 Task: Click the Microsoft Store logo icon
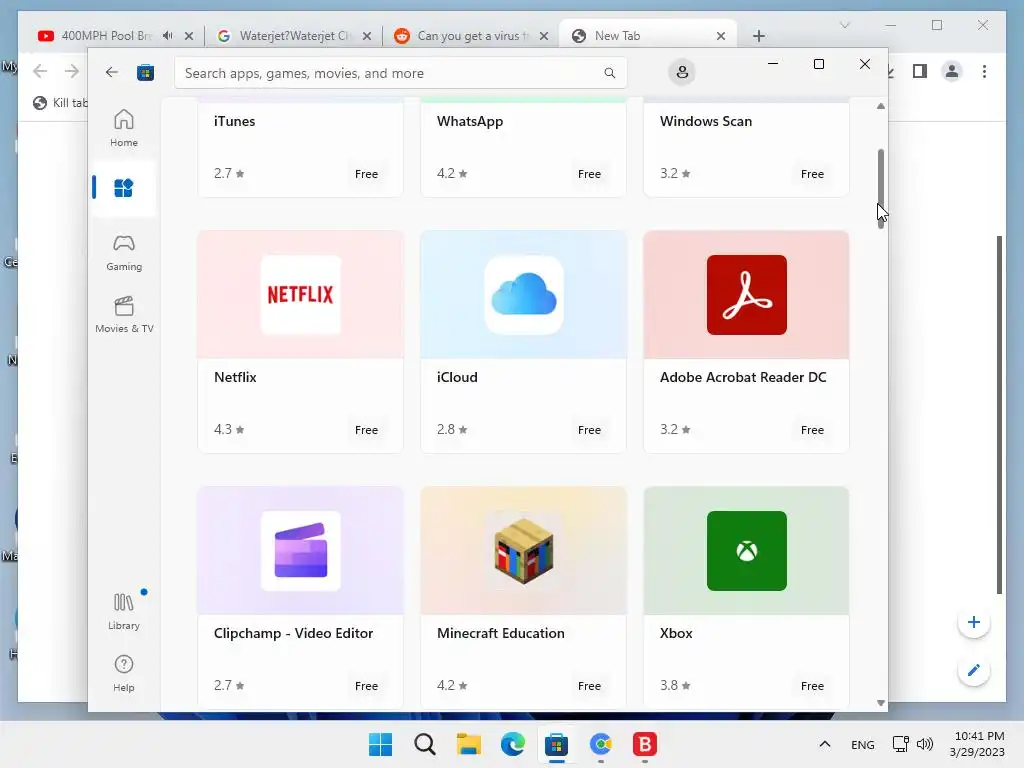coord(145,72)
